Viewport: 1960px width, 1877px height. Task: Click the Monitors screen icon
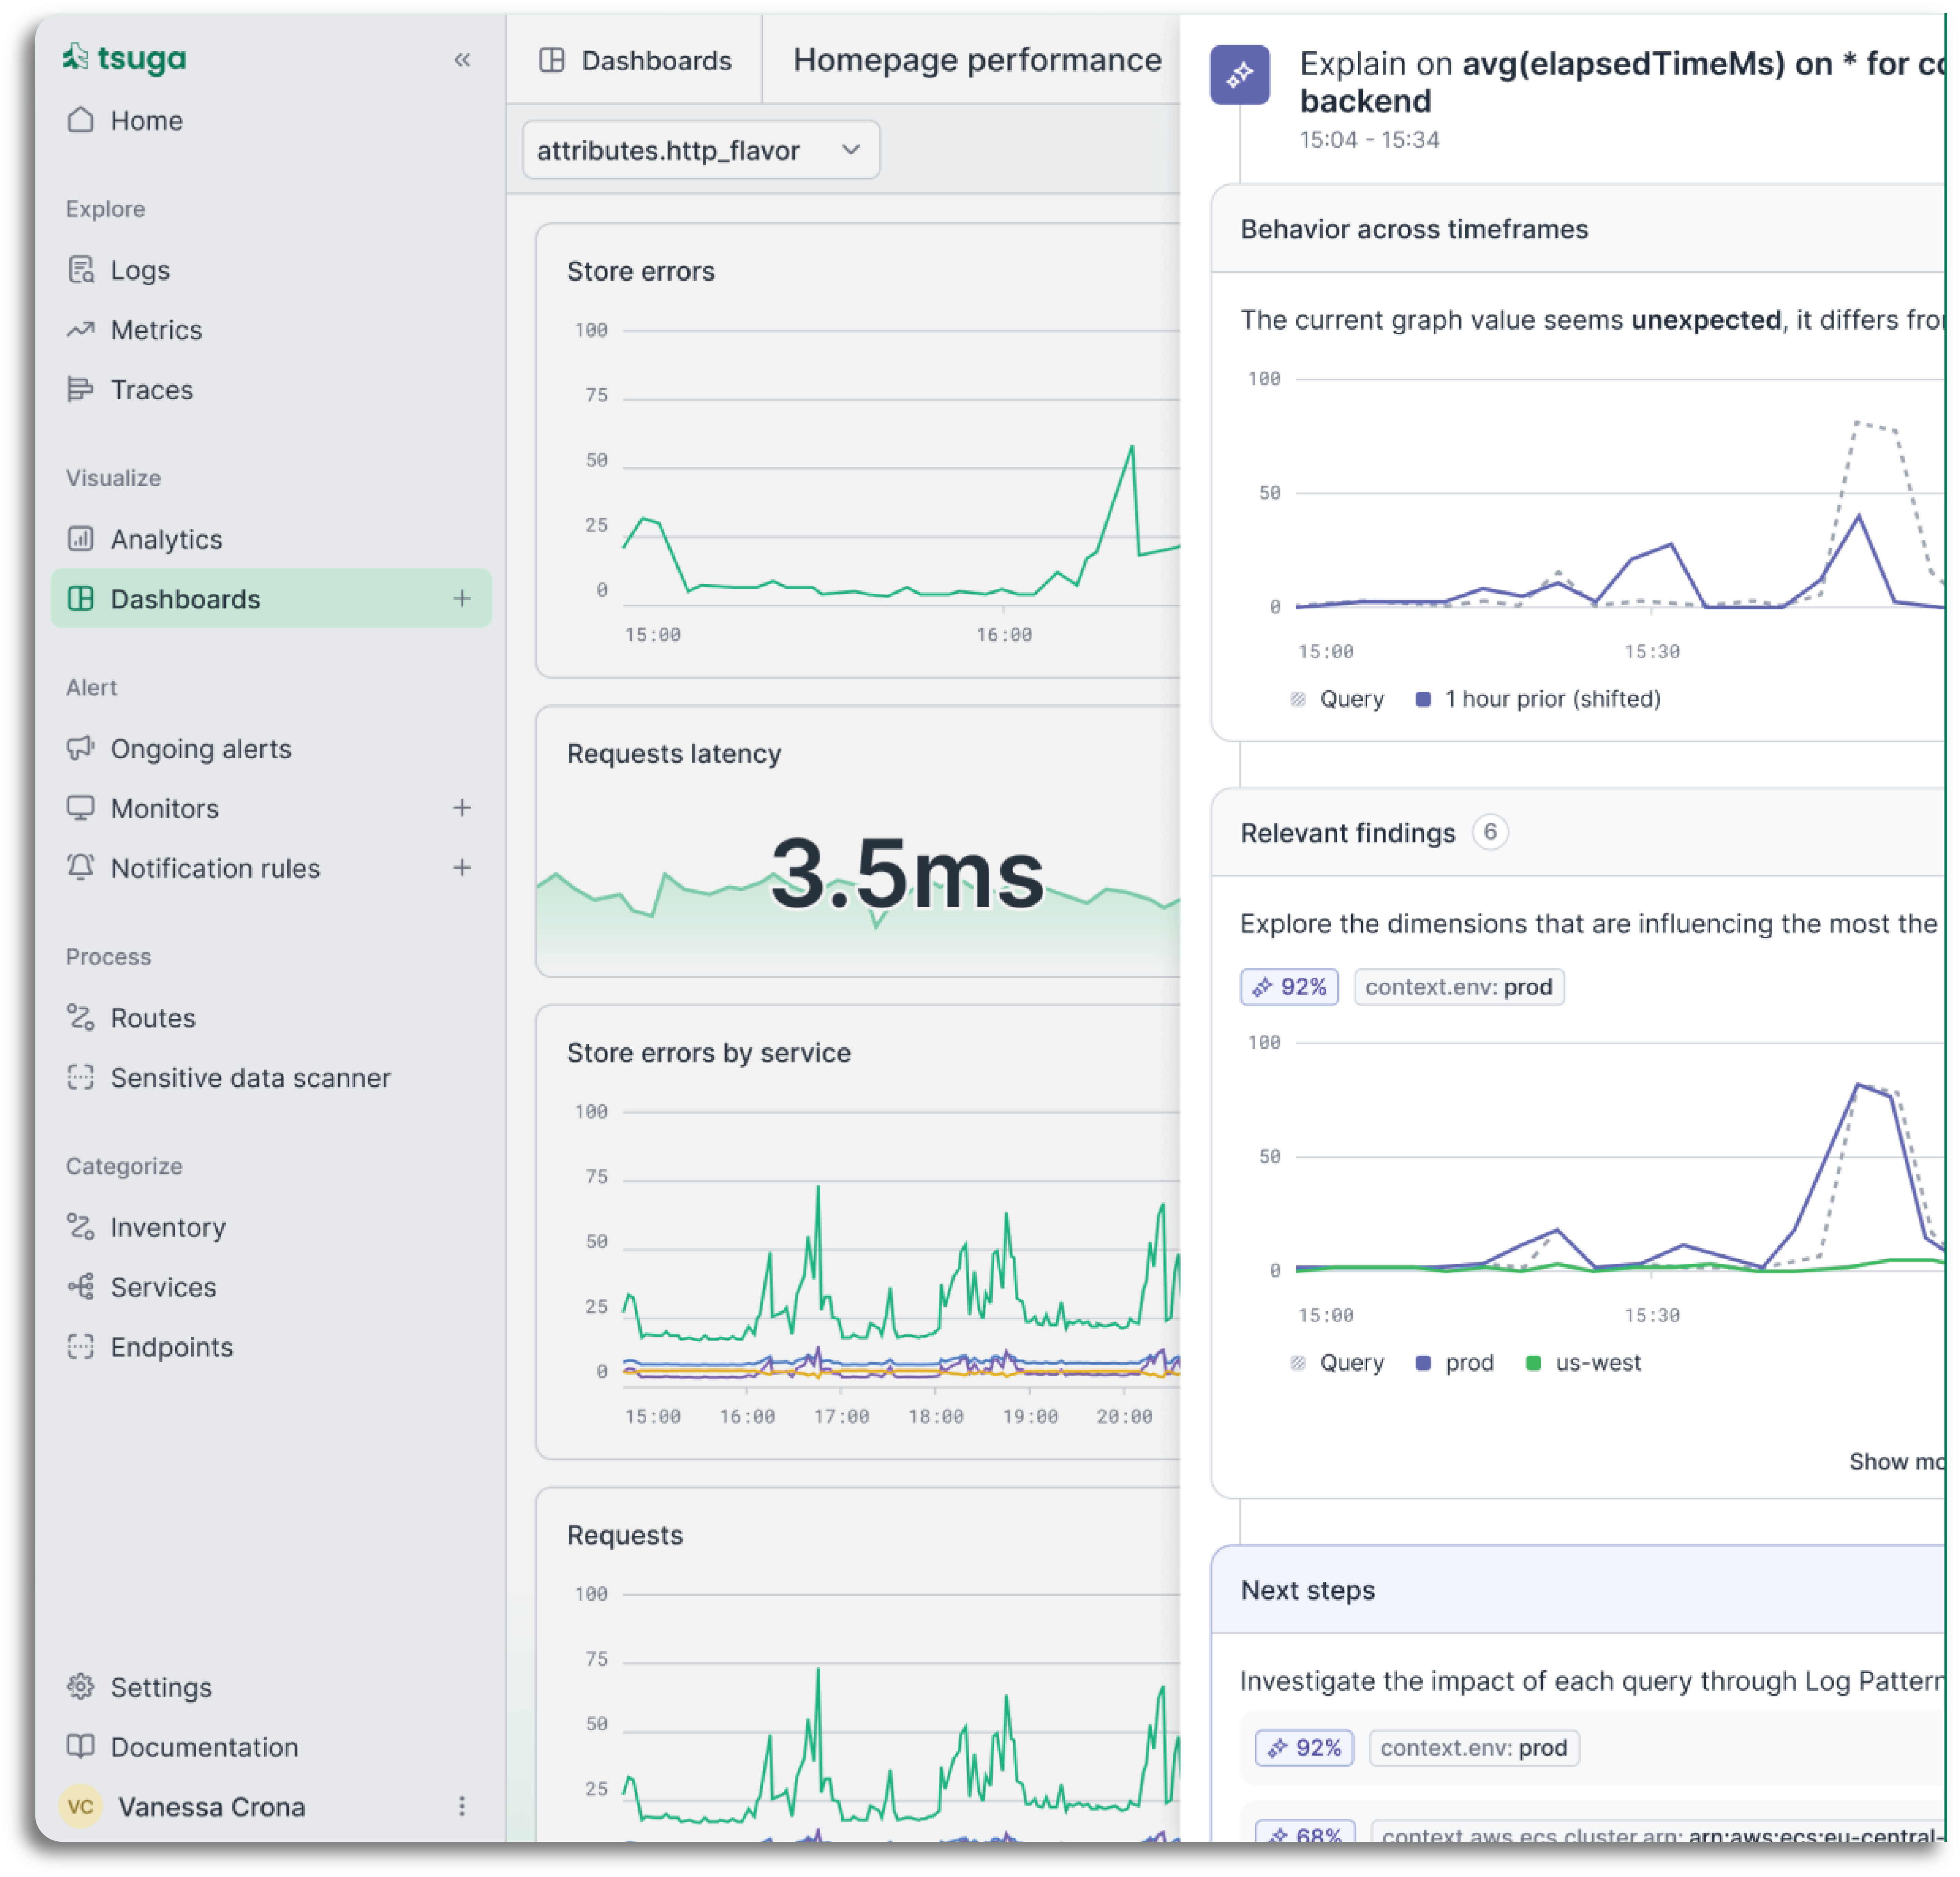(80, 809)
